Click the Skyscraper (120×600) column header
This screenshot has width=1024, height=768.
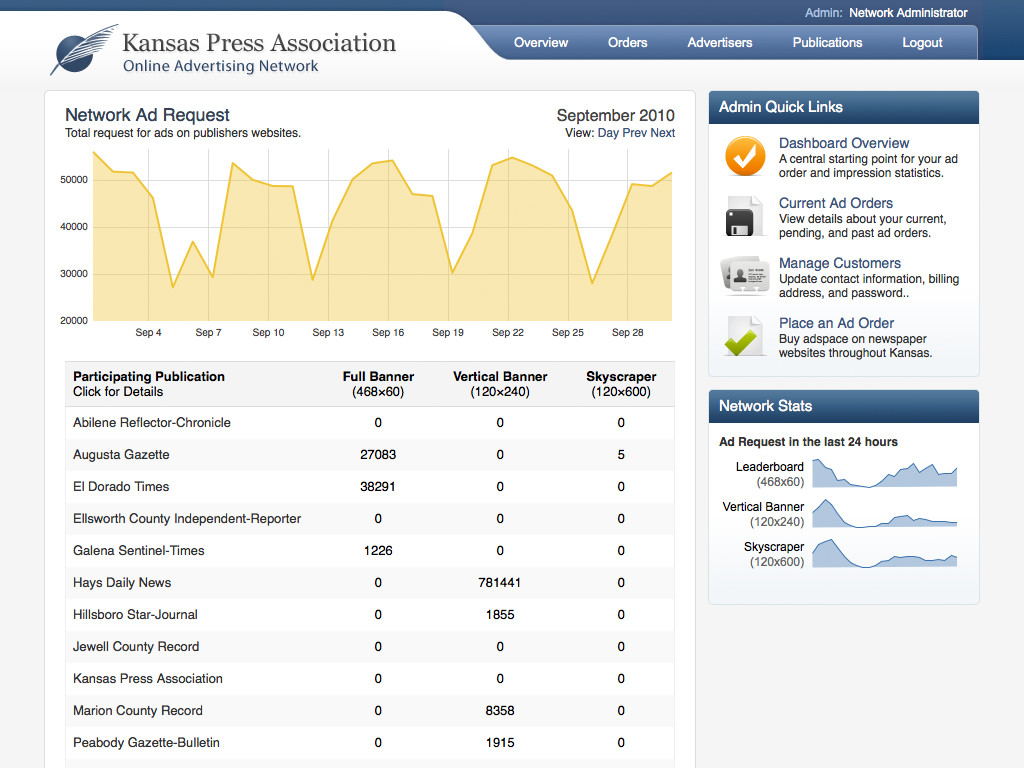point(621,384)
